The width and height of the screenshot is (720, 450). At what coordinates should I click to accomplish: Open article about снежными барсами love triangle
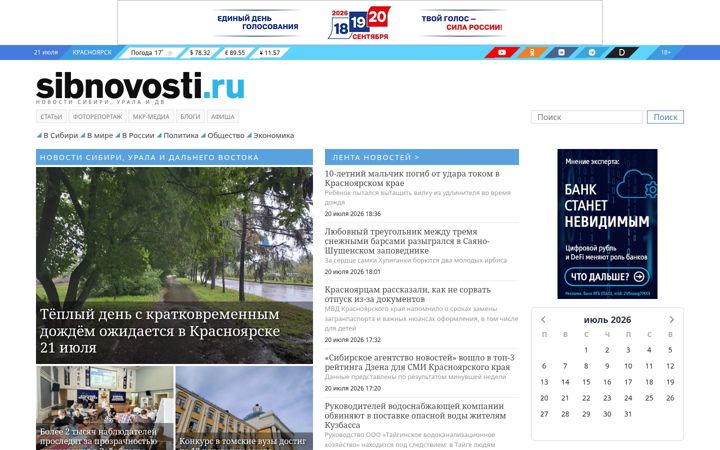[x=407, y=241]
